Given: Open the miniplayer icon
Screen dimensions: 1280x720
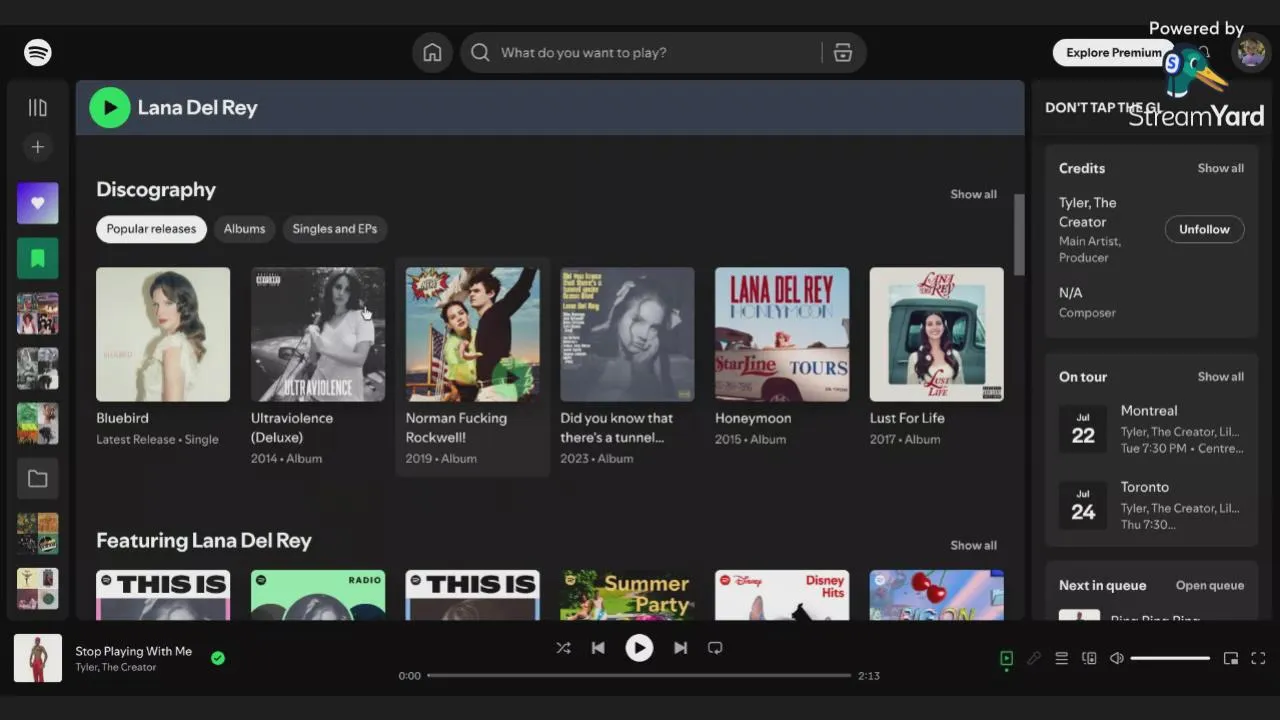Looking at the screenshot, I should [x=1231, y=658].
